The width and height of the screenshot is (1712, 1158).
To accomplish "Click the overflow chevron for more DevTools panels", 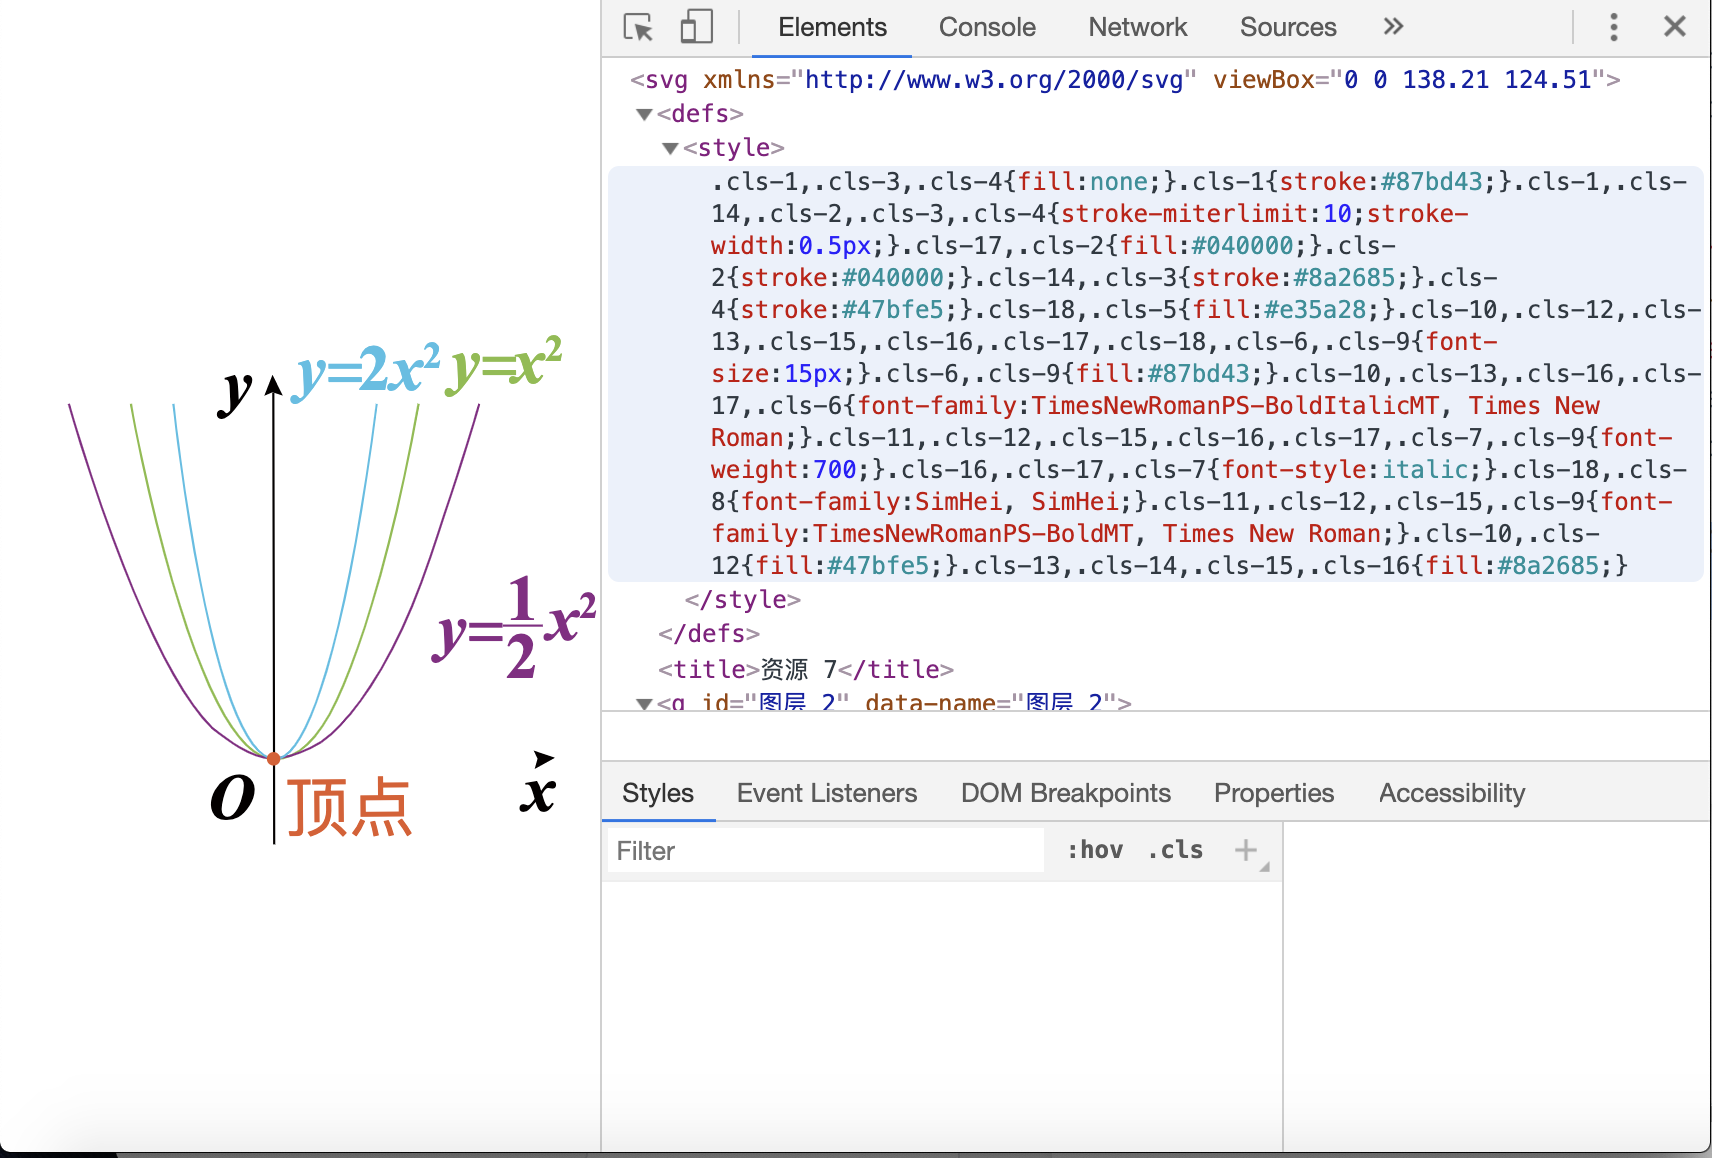I will [1393, 27].
